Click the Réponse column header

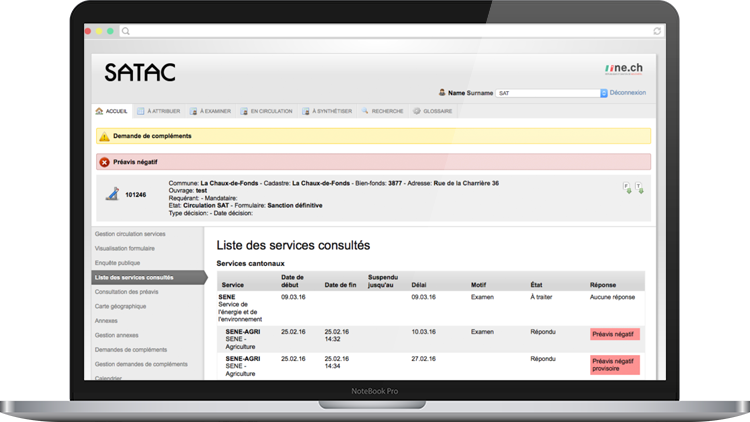603,285
